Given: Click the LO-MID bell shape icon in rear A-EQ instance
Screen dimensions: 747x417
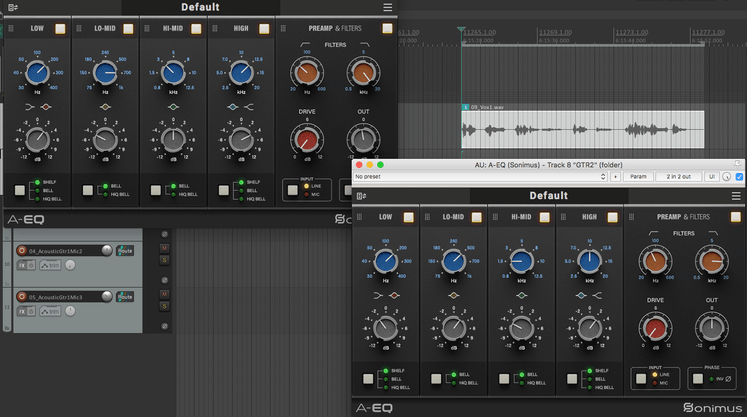Looking at the screenshot, I should click(x=105, y=107).
